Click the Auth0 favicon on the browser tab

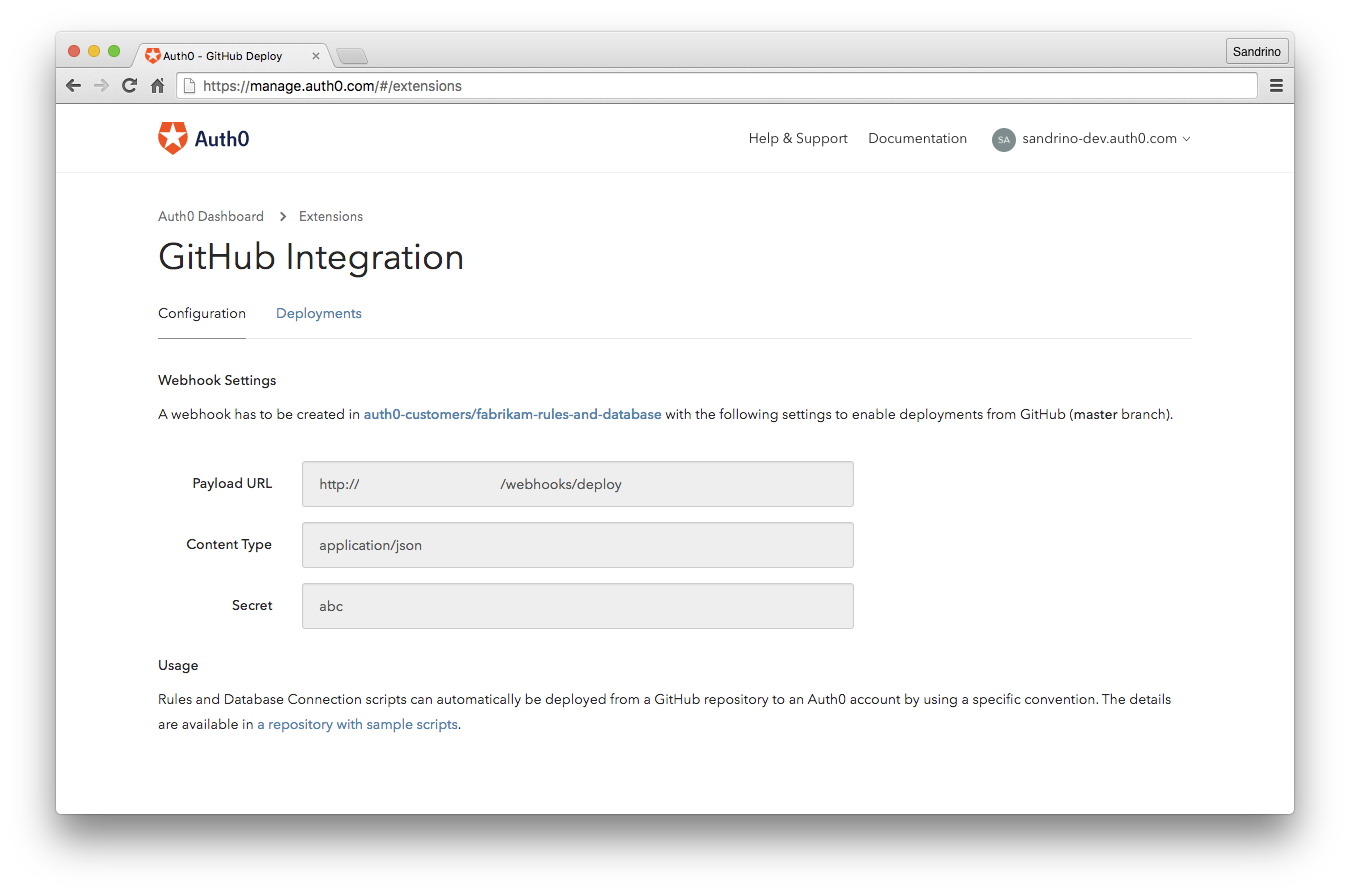click(153, 56)
